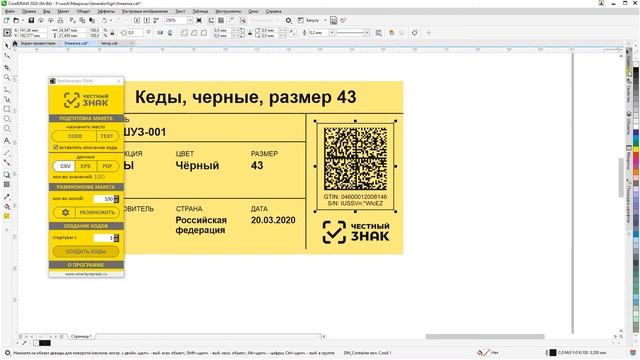
Task: Open the Справка menu
Action: click(x=273, y=11)
